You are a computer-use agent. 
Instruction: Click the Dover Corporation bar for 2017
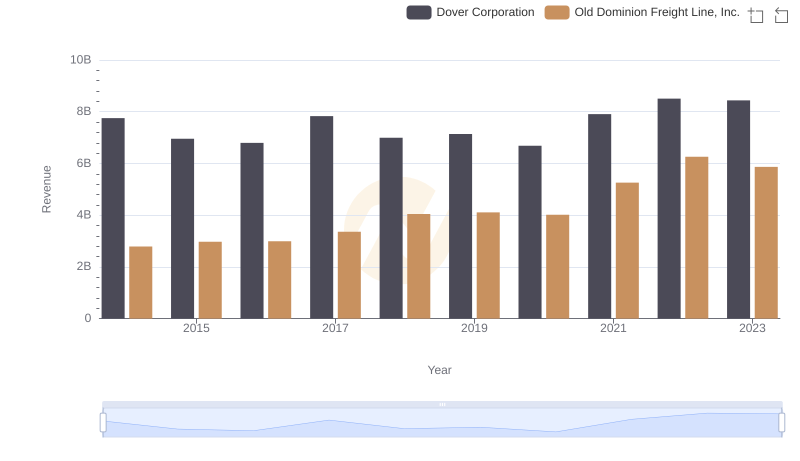321,217
